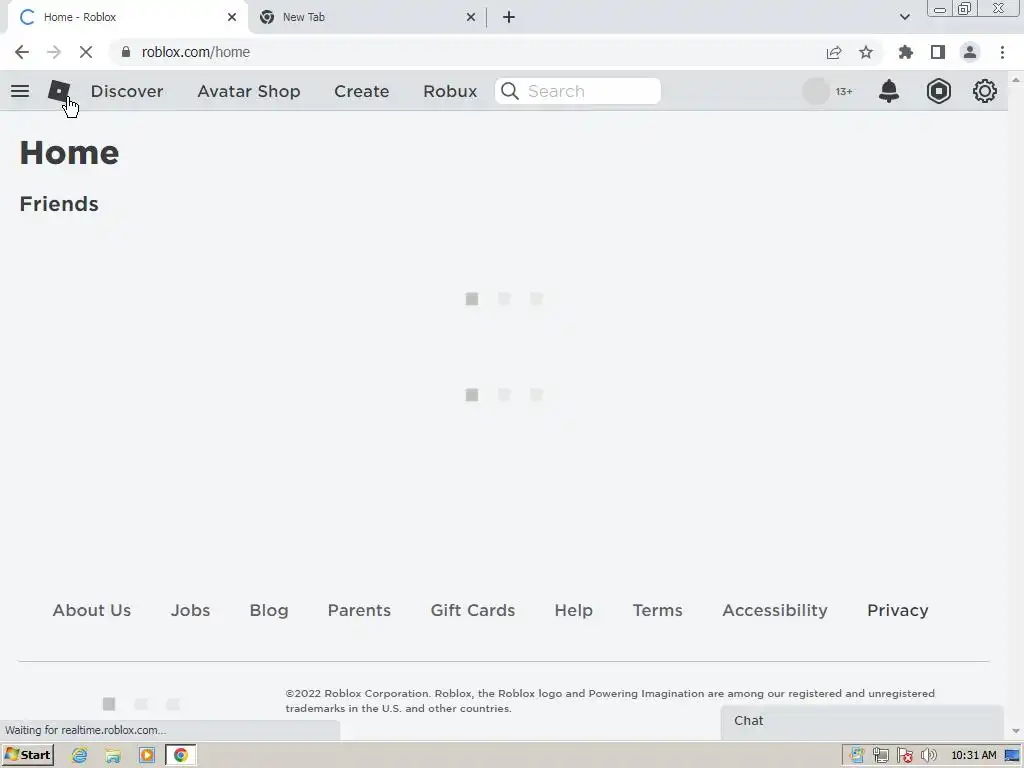Open the Terms footer link
The height and width of the screenshot is (768, 1024).
(x=658, y=610)
